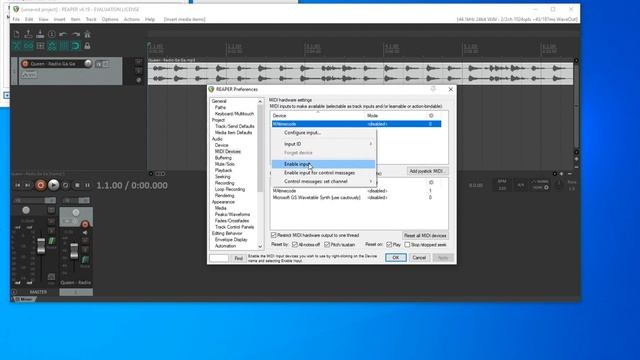Toggle ripple editing toolbar icon

40,46
